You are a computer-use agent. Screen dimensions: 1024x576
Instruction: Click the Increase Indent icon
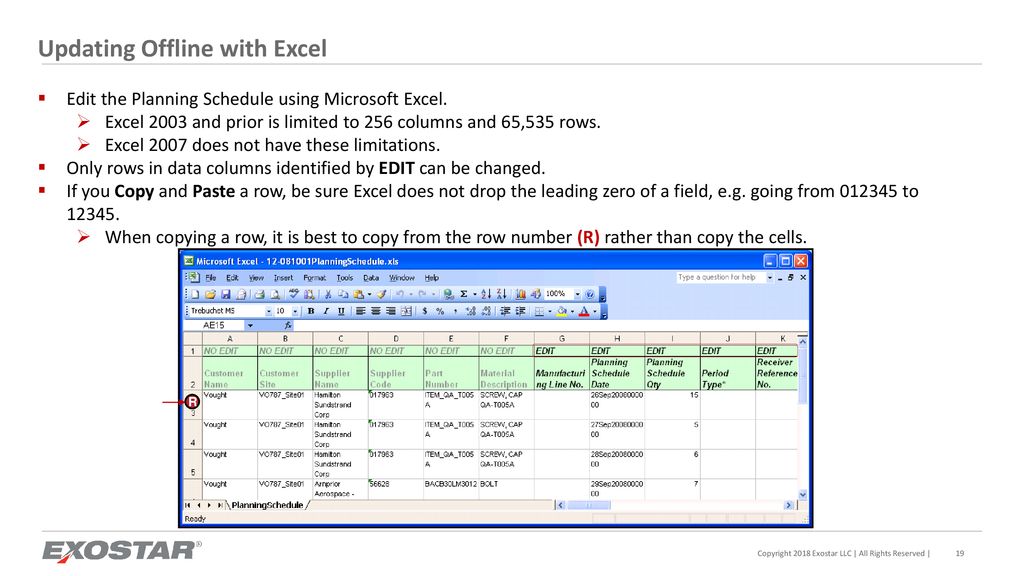click(520, 311)
